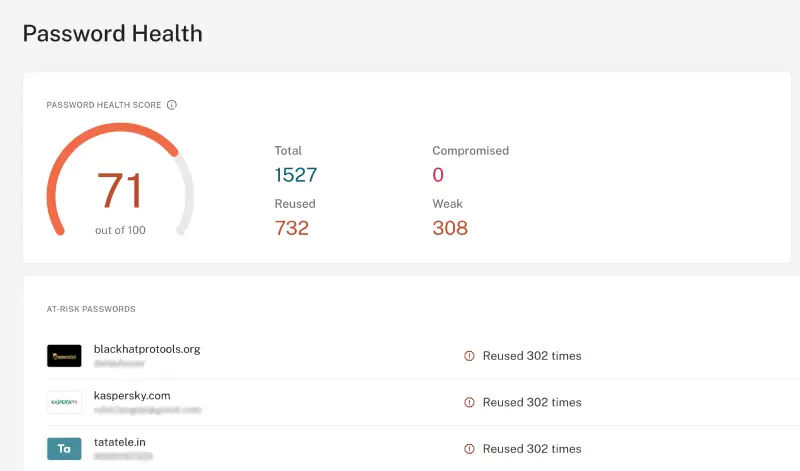Click the Kaspersky site logo
Screen dimensions: 800x471
pos(64,402)
